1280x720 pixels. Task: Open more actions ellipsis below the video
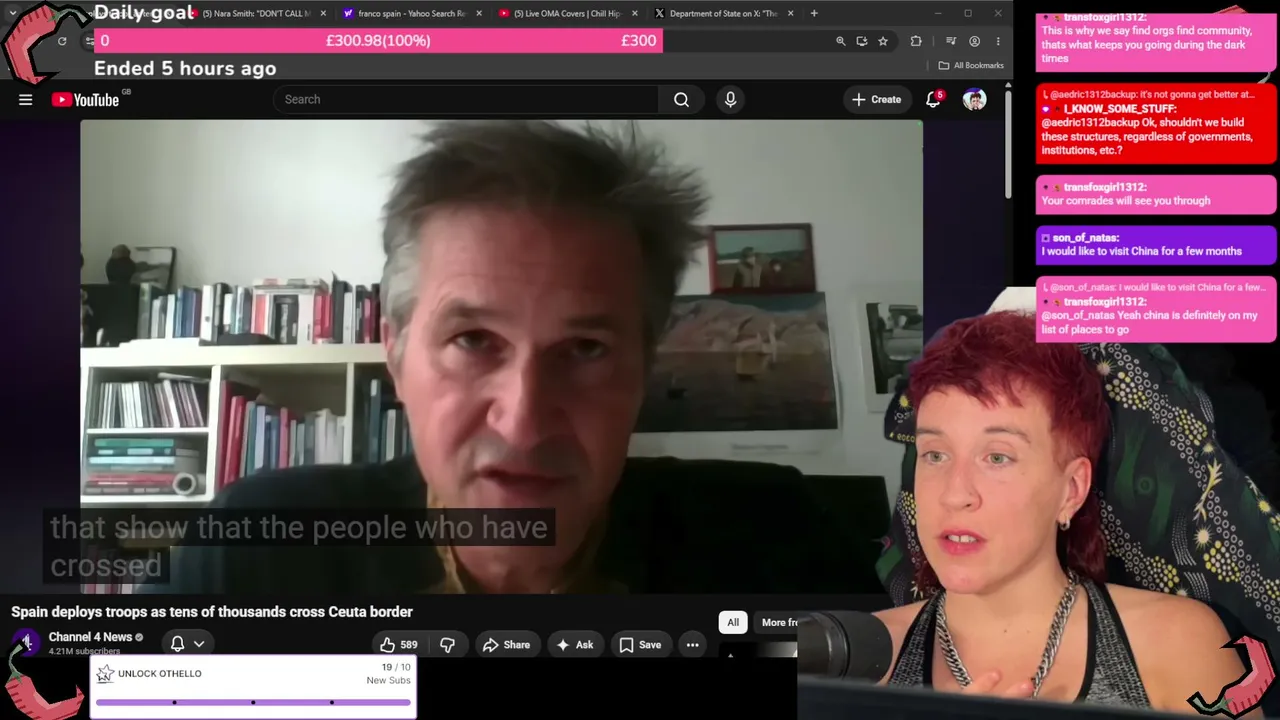692,645
